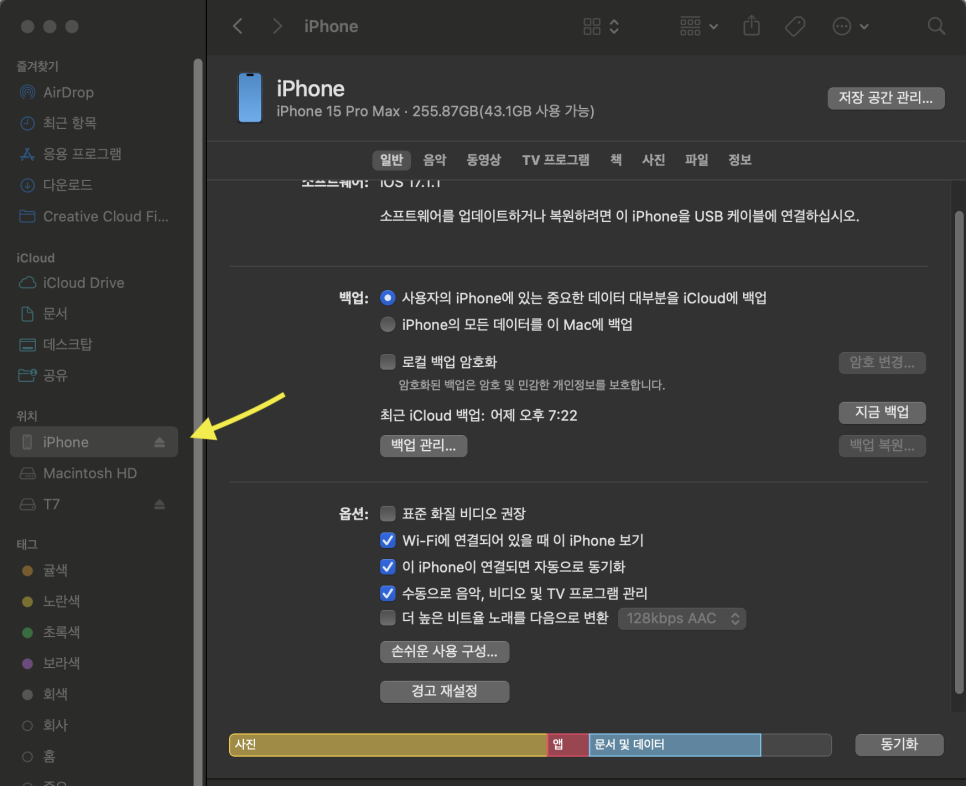Click the iPhone device icon in header
Image resolution: width=966 pixels, height=786 pixels.
tap(250, 98)
